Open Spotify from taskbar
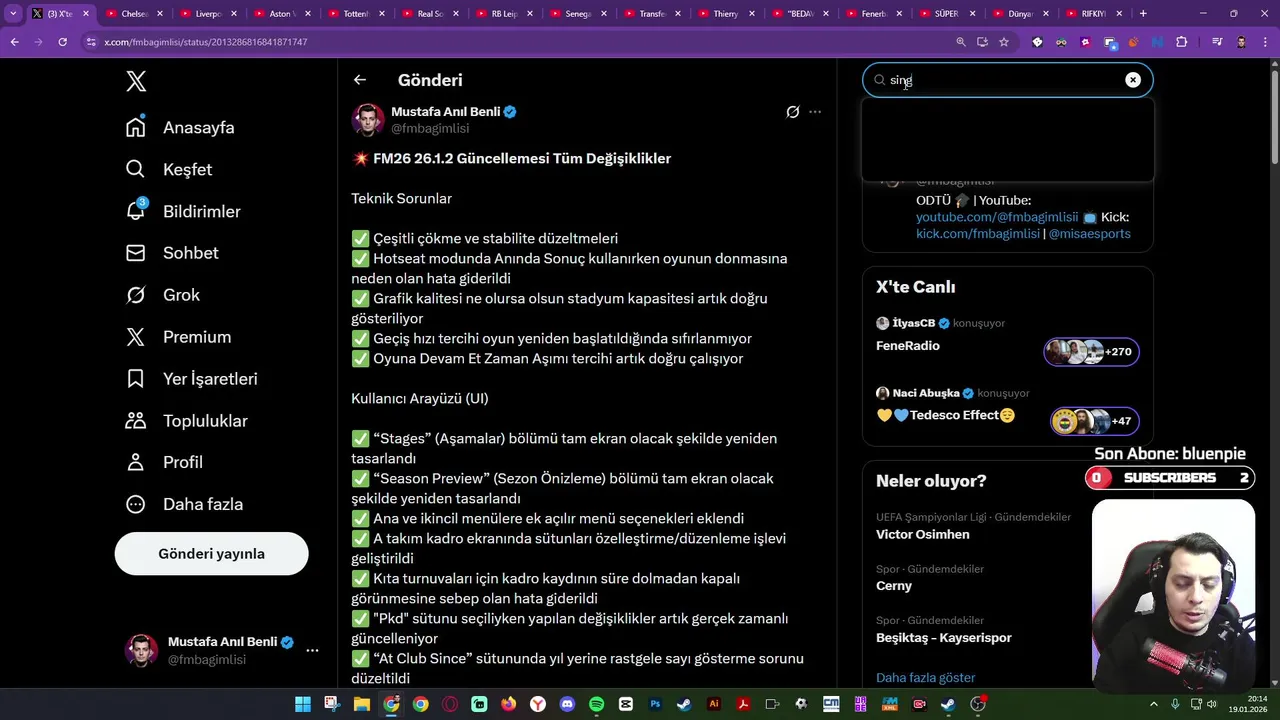Screen dimensions: 1280x720 597,704
